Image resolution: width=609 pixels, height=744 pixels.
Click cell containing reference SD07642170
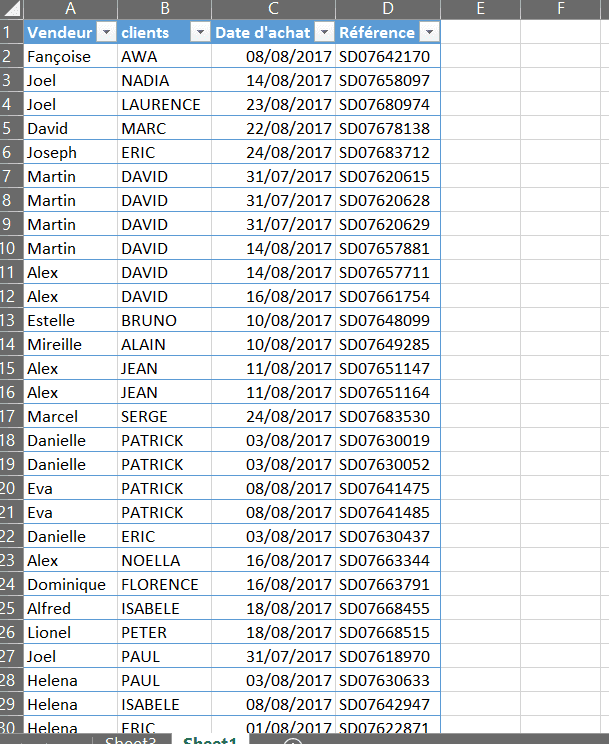tap(385, 56)
